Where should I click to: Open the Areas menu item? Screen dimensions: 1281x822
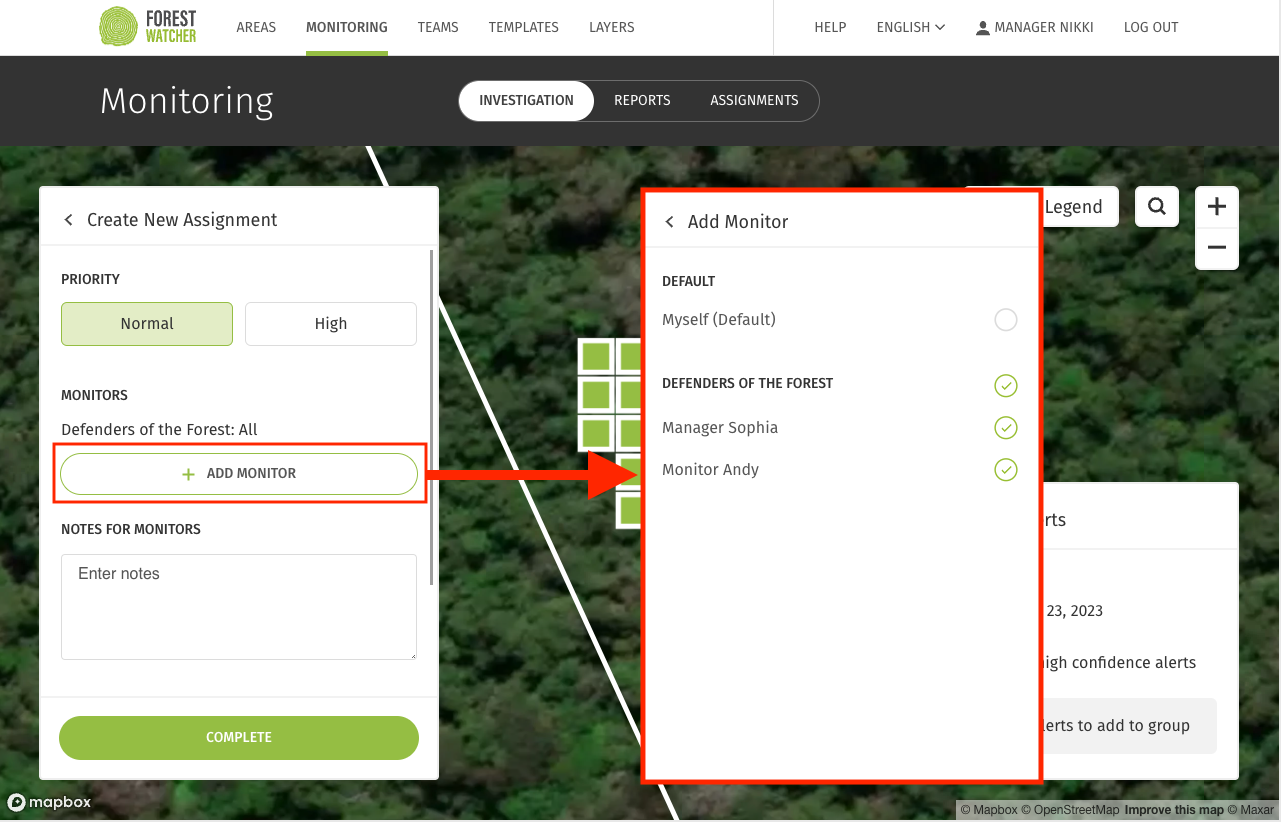pyautogui.click(x=256, y=28)
